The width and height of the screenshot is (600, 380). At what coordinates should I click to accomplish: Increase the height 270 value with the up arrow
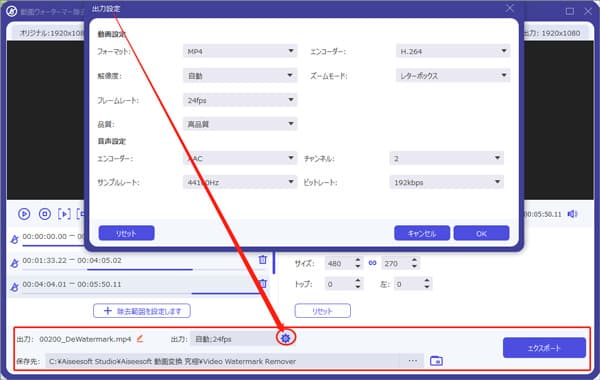[415, 260]
